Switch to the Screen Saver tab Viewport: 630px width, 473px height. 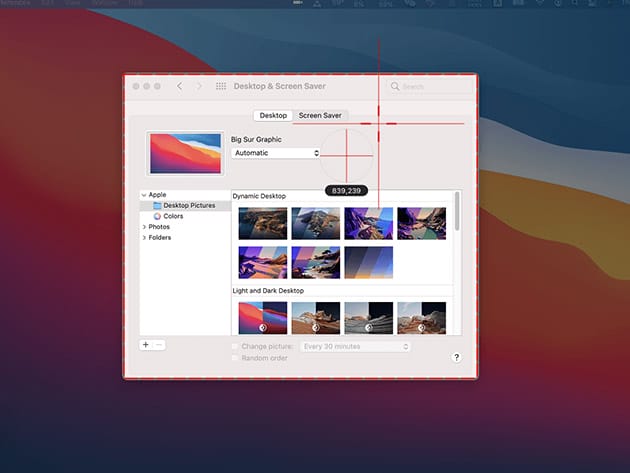320,116
